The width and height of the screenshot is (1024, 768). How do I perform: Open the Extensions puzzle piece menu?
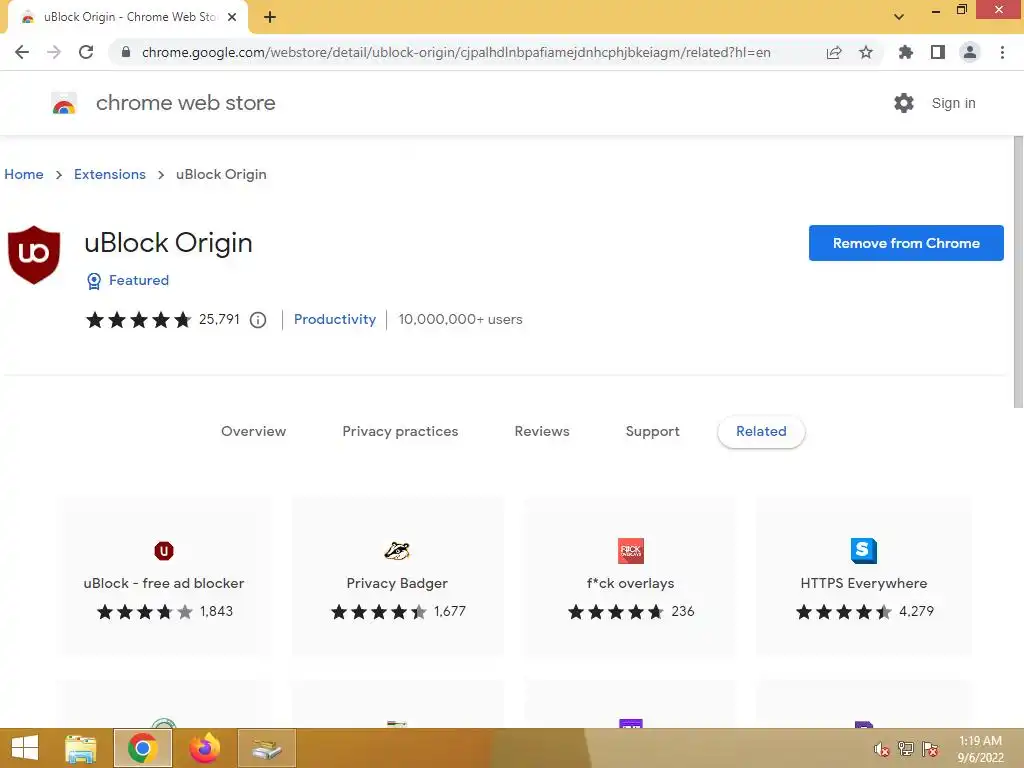click(905, 52)
